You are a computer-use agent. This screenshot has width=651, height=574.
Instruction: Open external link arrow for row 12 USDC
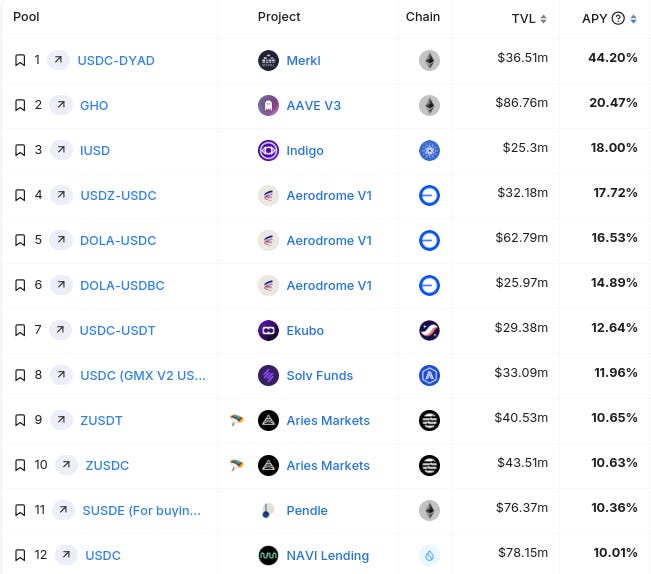(x=66, y=555)
